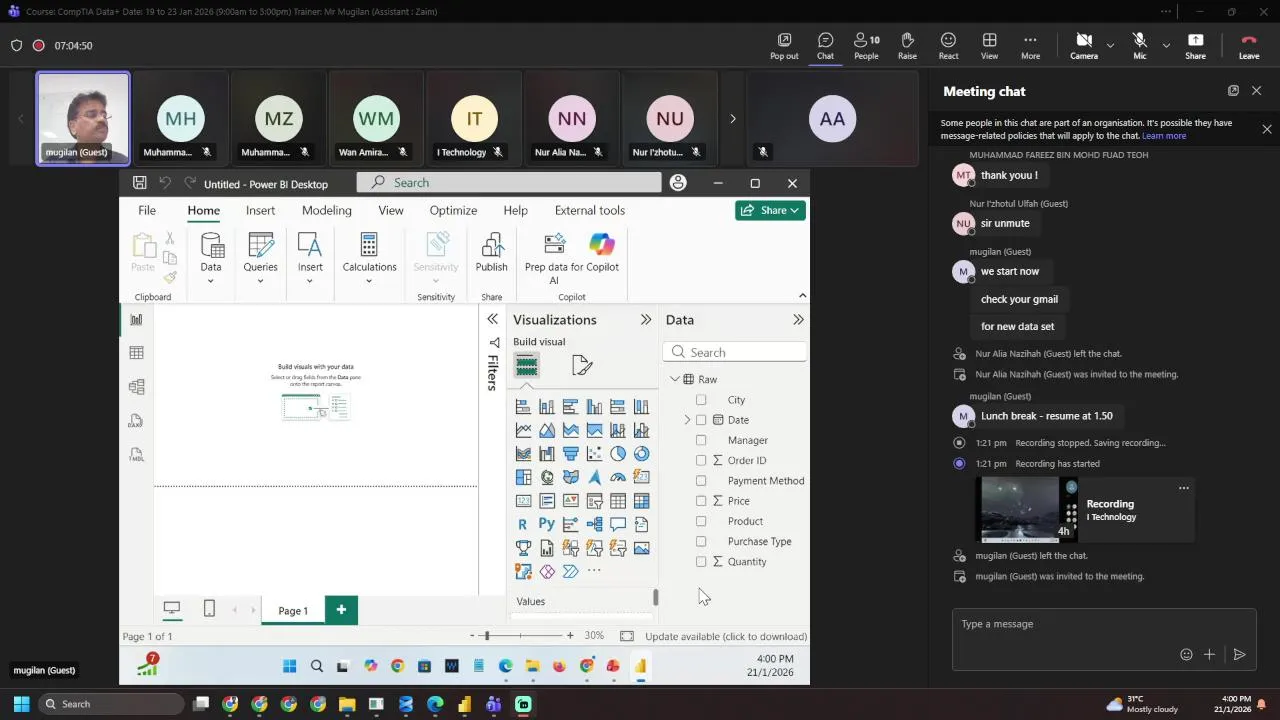The width and height of the screenshot is (1280, 720).
Task: Click the Learn more link in chat
Action: (x=1164, y=136)
